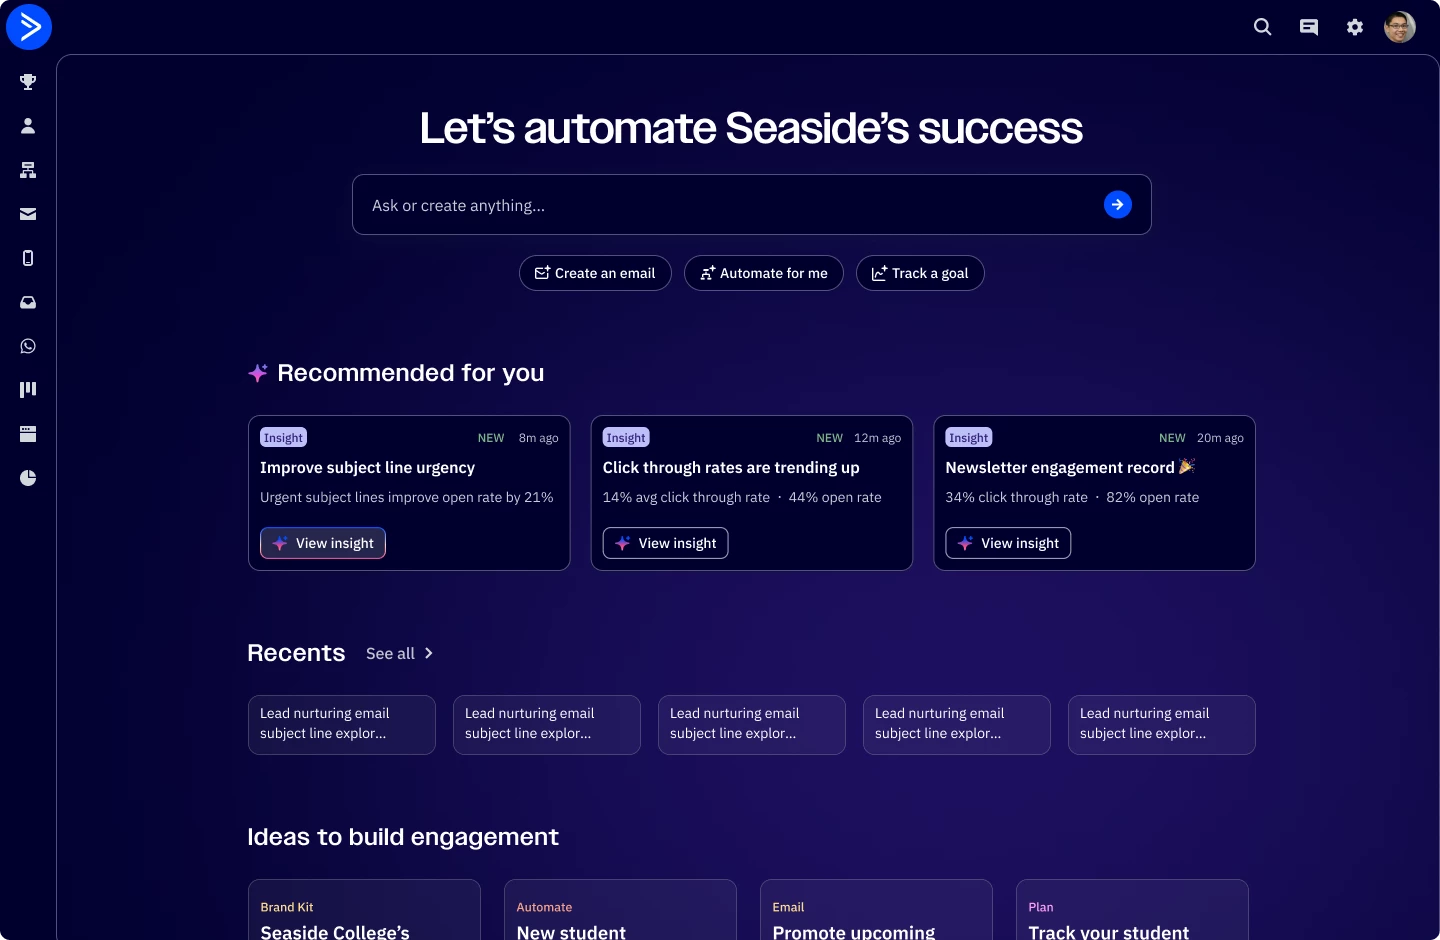This screenshot has width=1440, height=940.
Task: Open the deals pipeline board sidebar icon
Action: [x=28, y=390]
